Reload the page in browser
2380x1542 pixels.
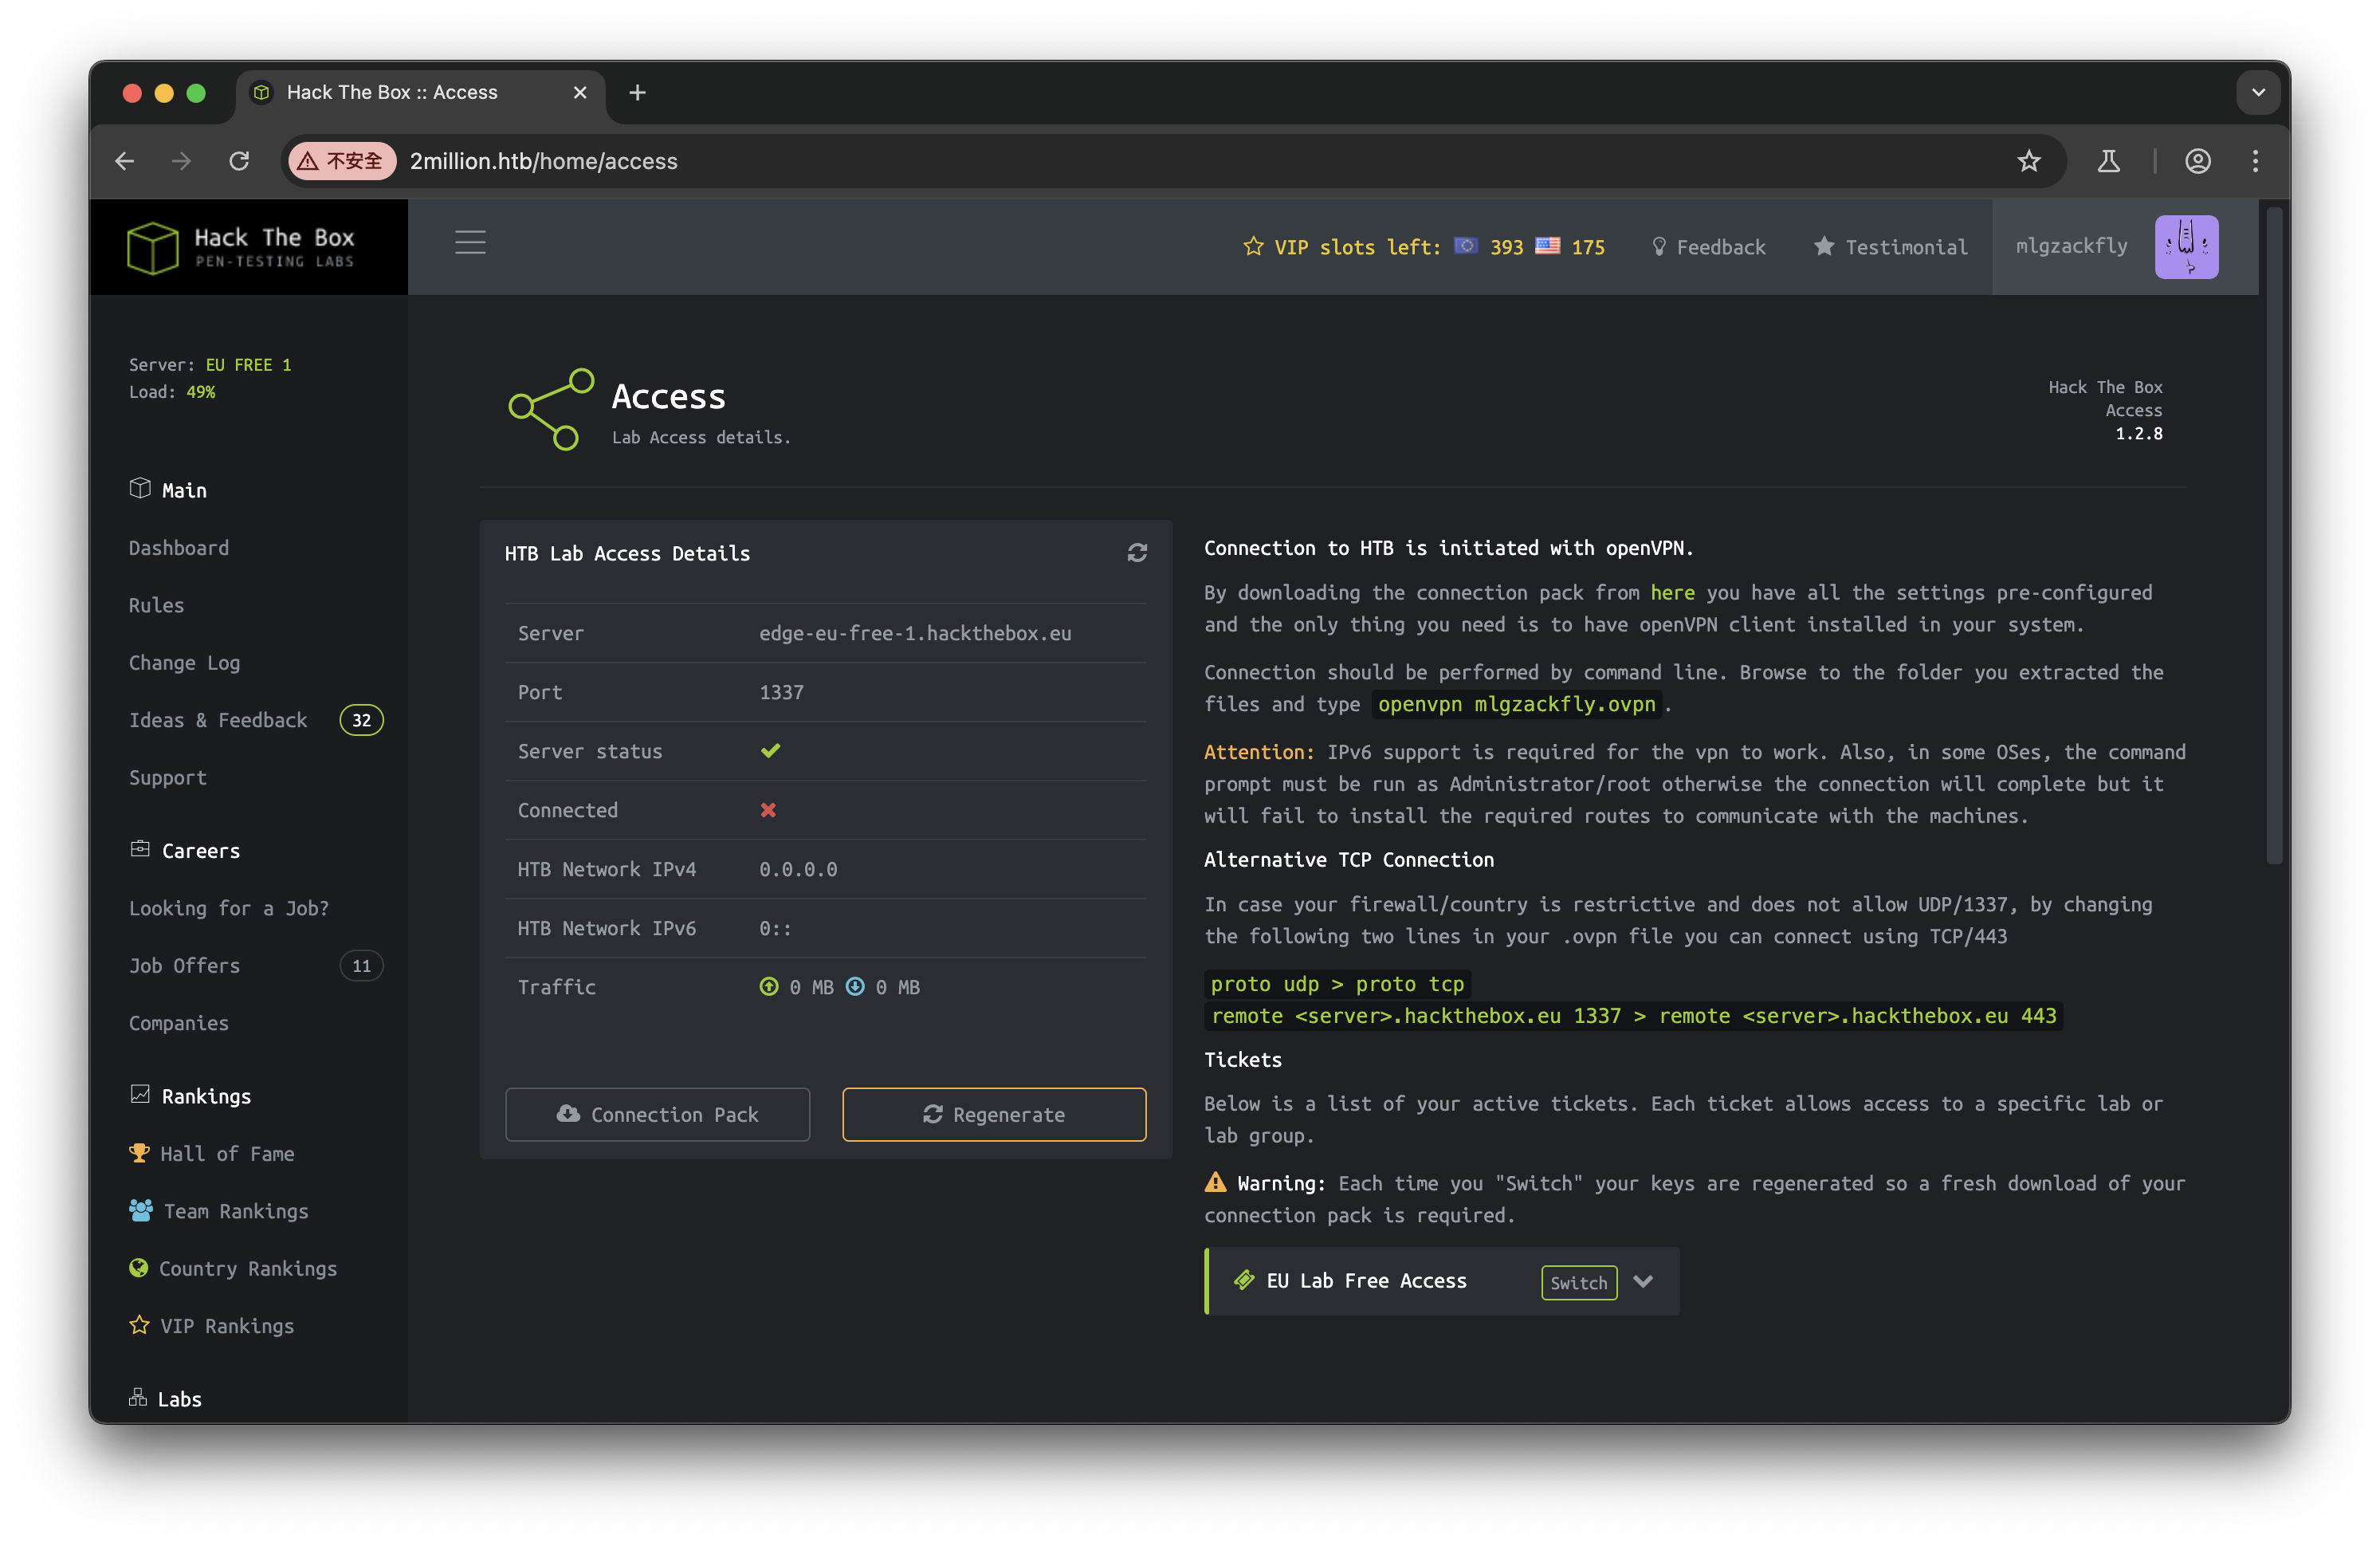tap(239, 161)
